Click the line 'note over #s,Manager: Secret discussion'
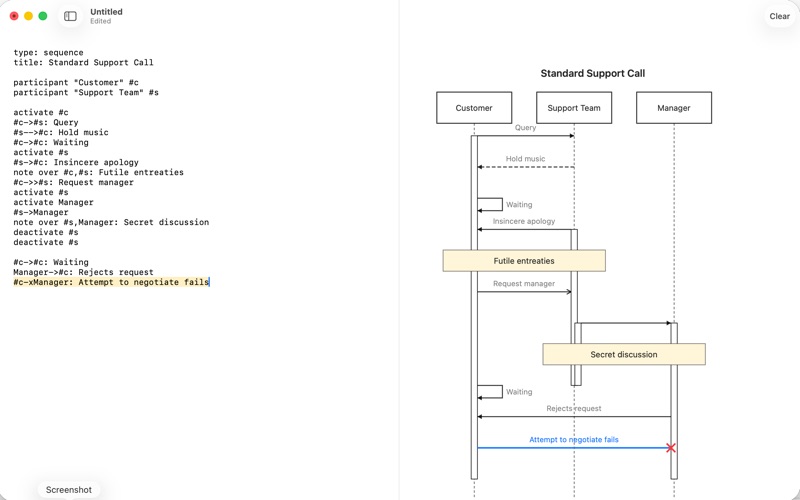This screenshot has width=800, height=500. [111, 222]
